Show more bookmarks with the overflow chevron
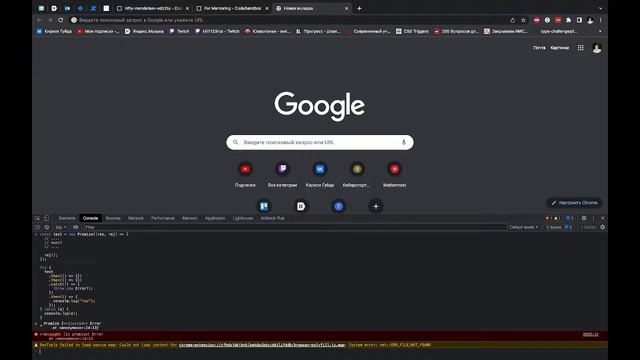This screenshot has width=640, height=360. [x=600, y=31]
